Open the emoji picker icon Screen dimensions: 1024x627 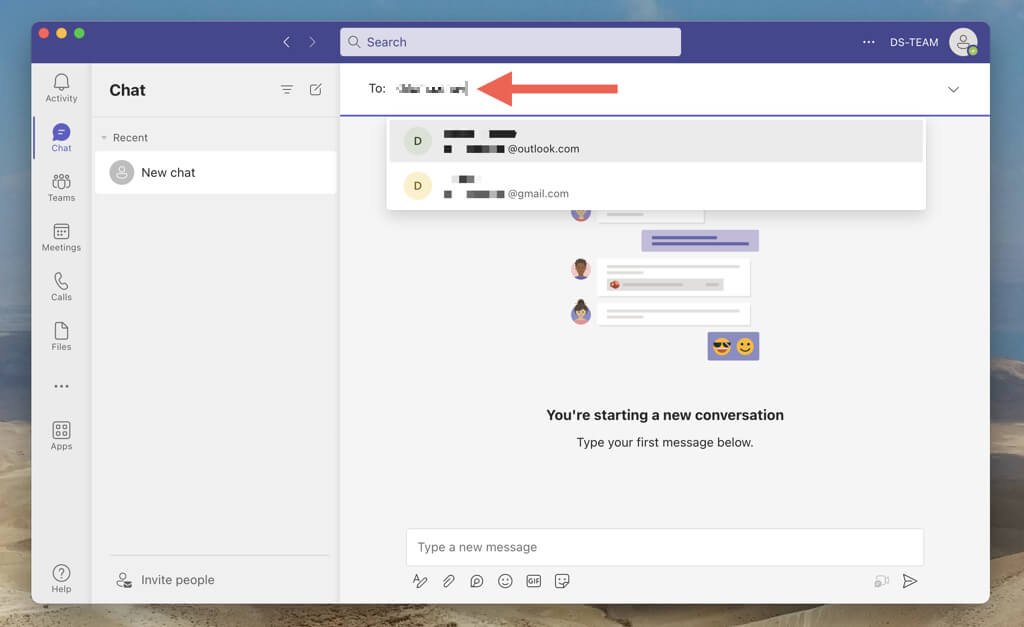pos(505,581)
